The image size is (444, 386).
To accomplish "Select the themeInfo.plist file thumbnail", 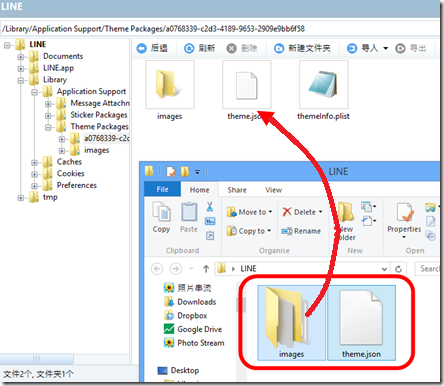I will click(x=324, y=85).
